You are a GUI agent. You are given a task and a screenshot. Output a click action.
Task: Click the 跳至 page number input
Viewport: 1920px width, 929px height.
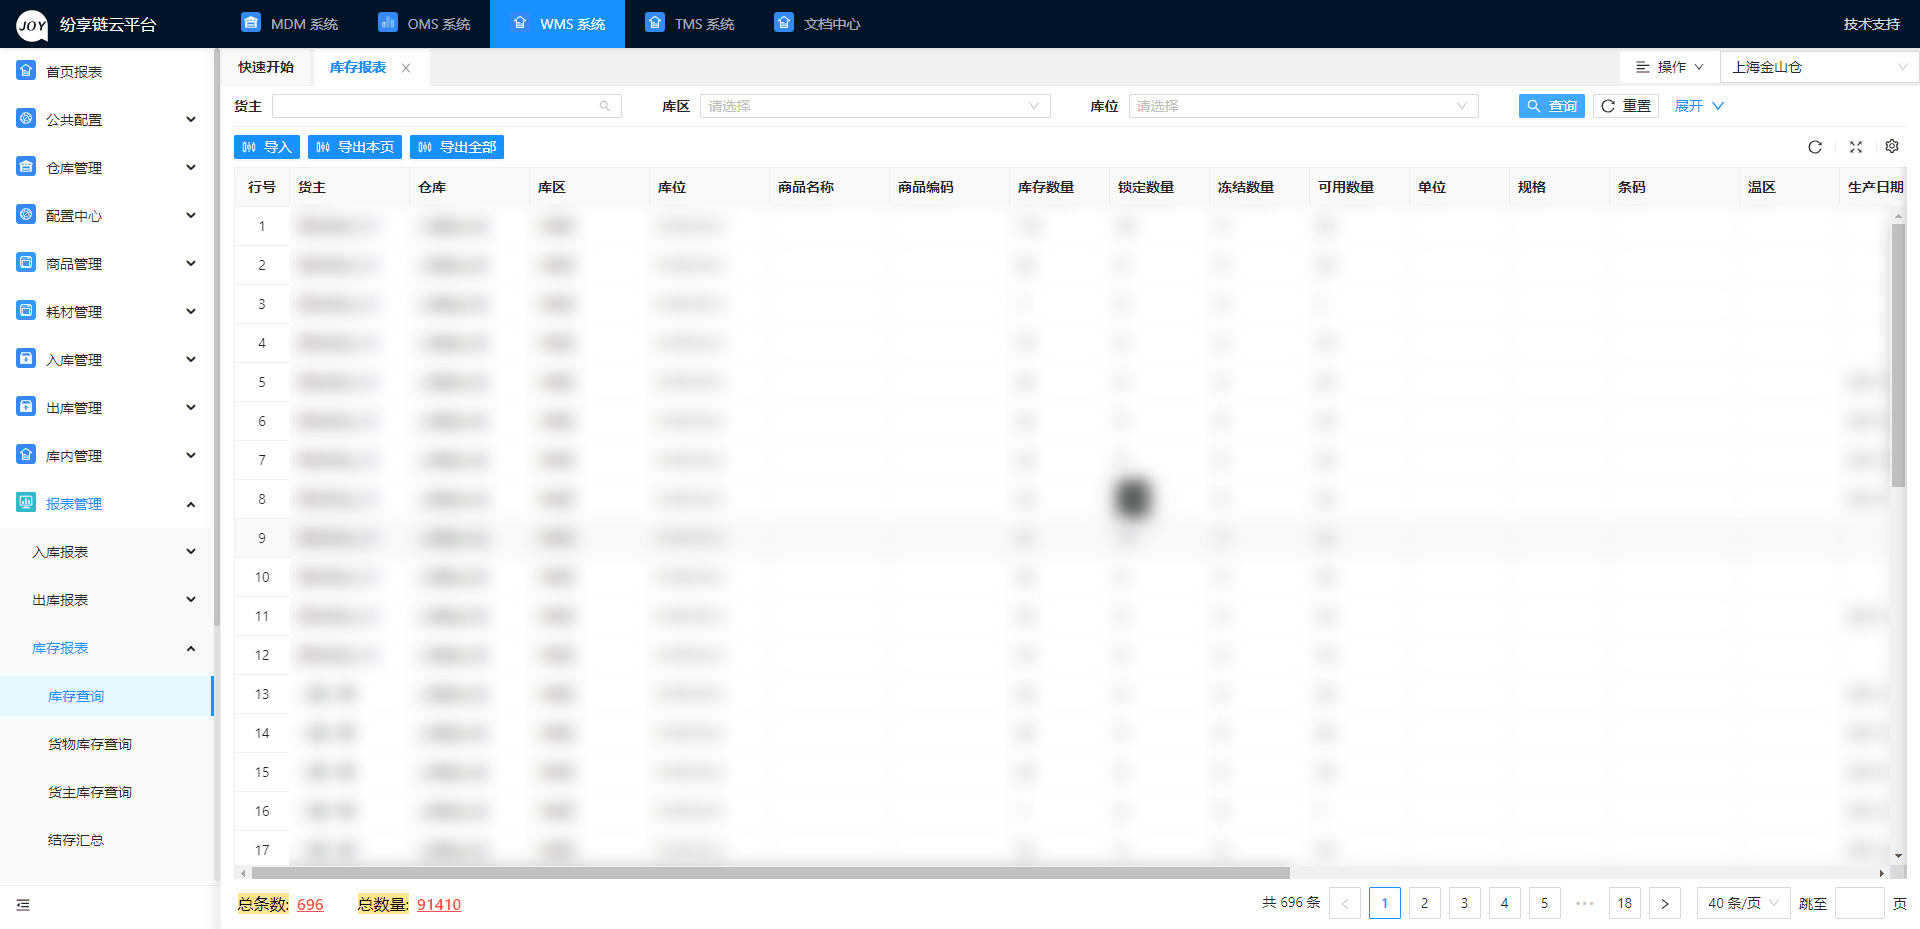[x=1860, y=903]
